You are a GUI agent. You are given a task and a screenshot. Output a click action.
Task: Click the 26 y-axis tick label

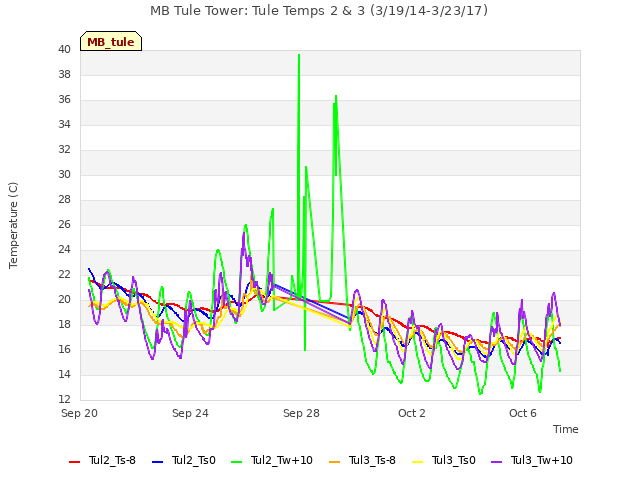[x=64, y=224]
